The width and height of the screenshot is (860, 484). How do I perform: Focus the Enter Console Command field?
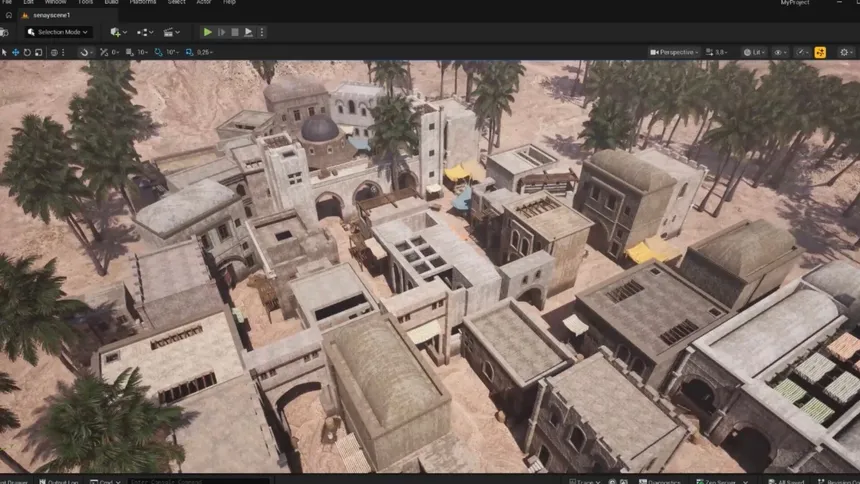[x=199, y=481]
